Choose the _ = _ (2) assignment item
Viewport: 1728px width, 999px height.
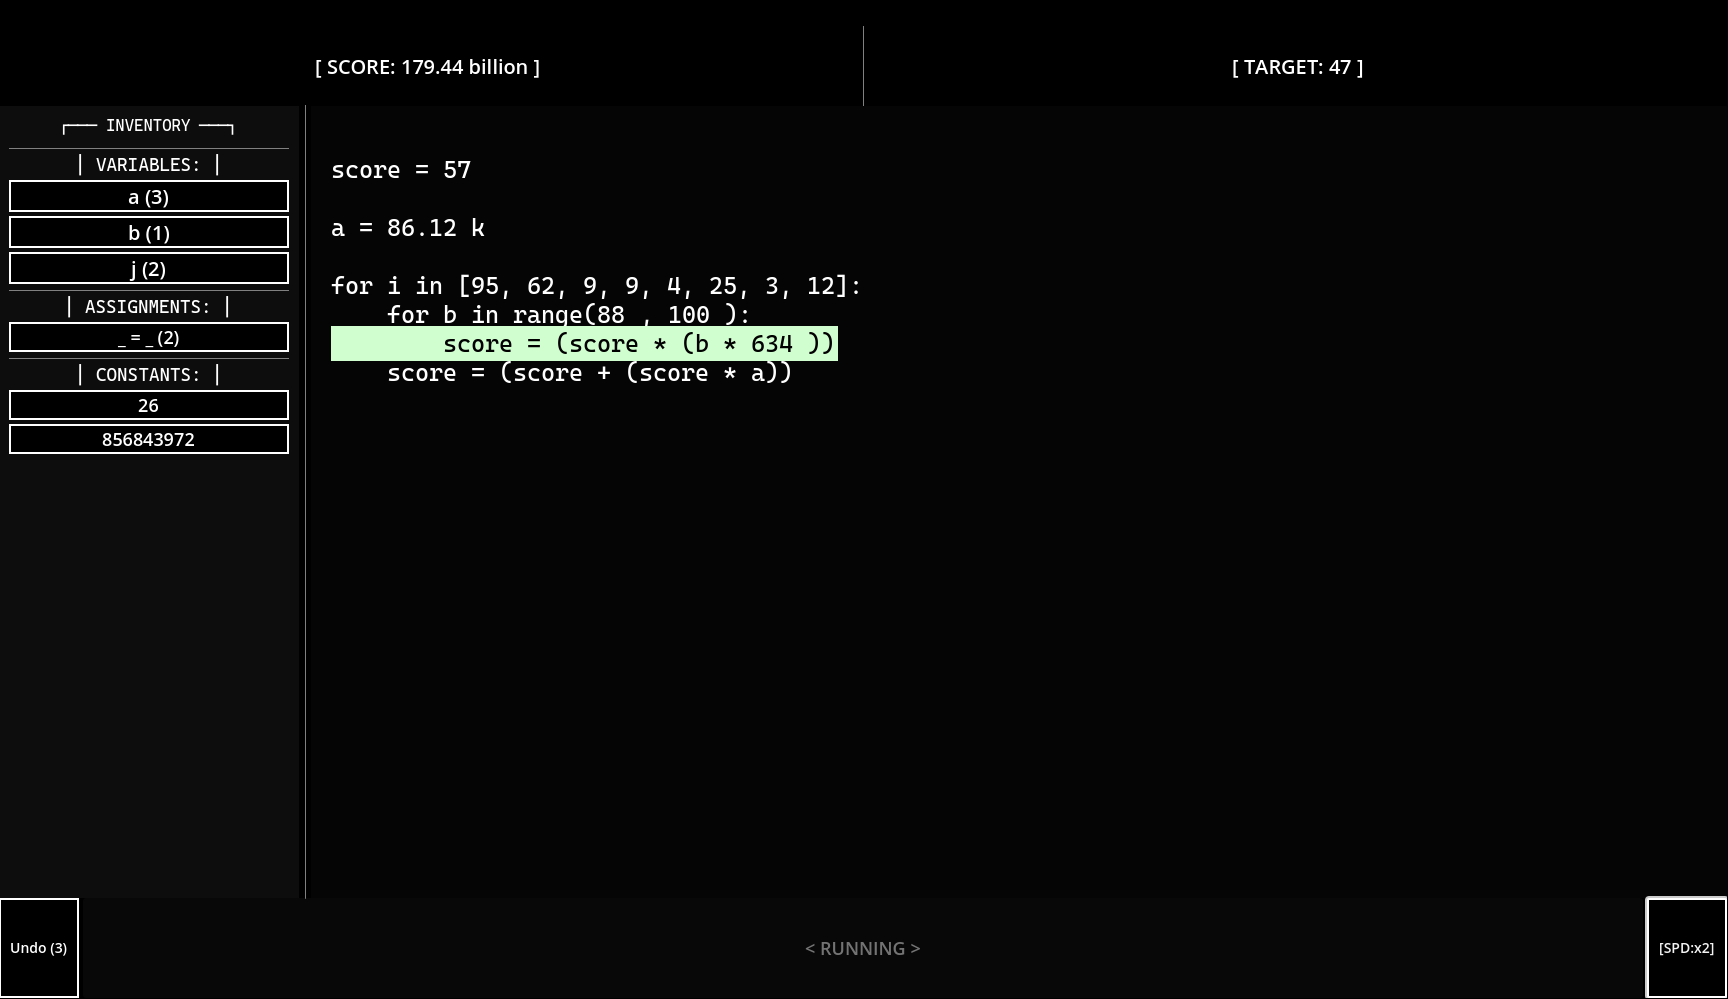tap(148, 337)
